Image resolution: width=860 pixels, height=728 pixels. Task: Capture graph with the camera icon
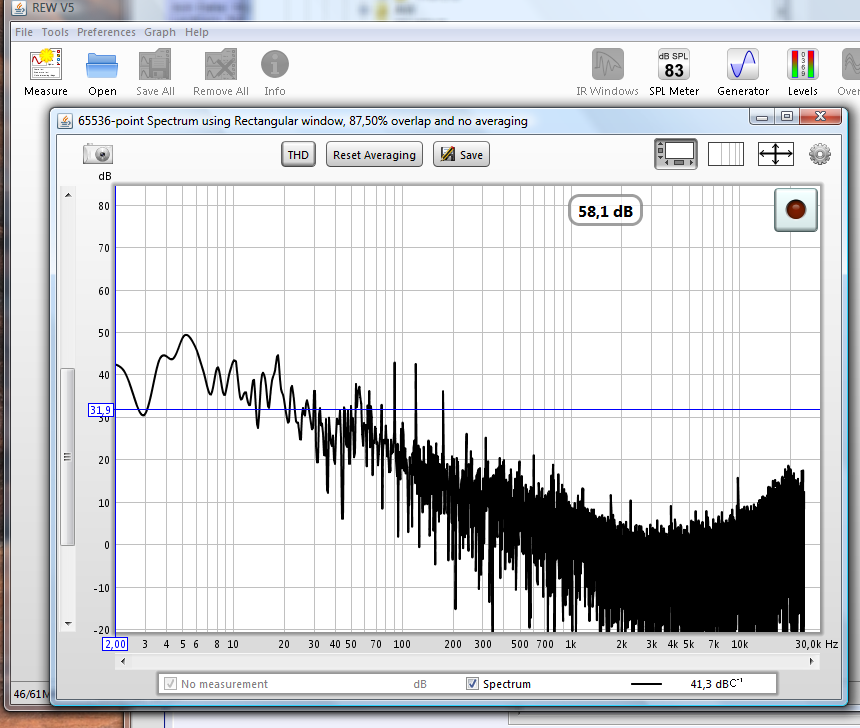point(98,154)
